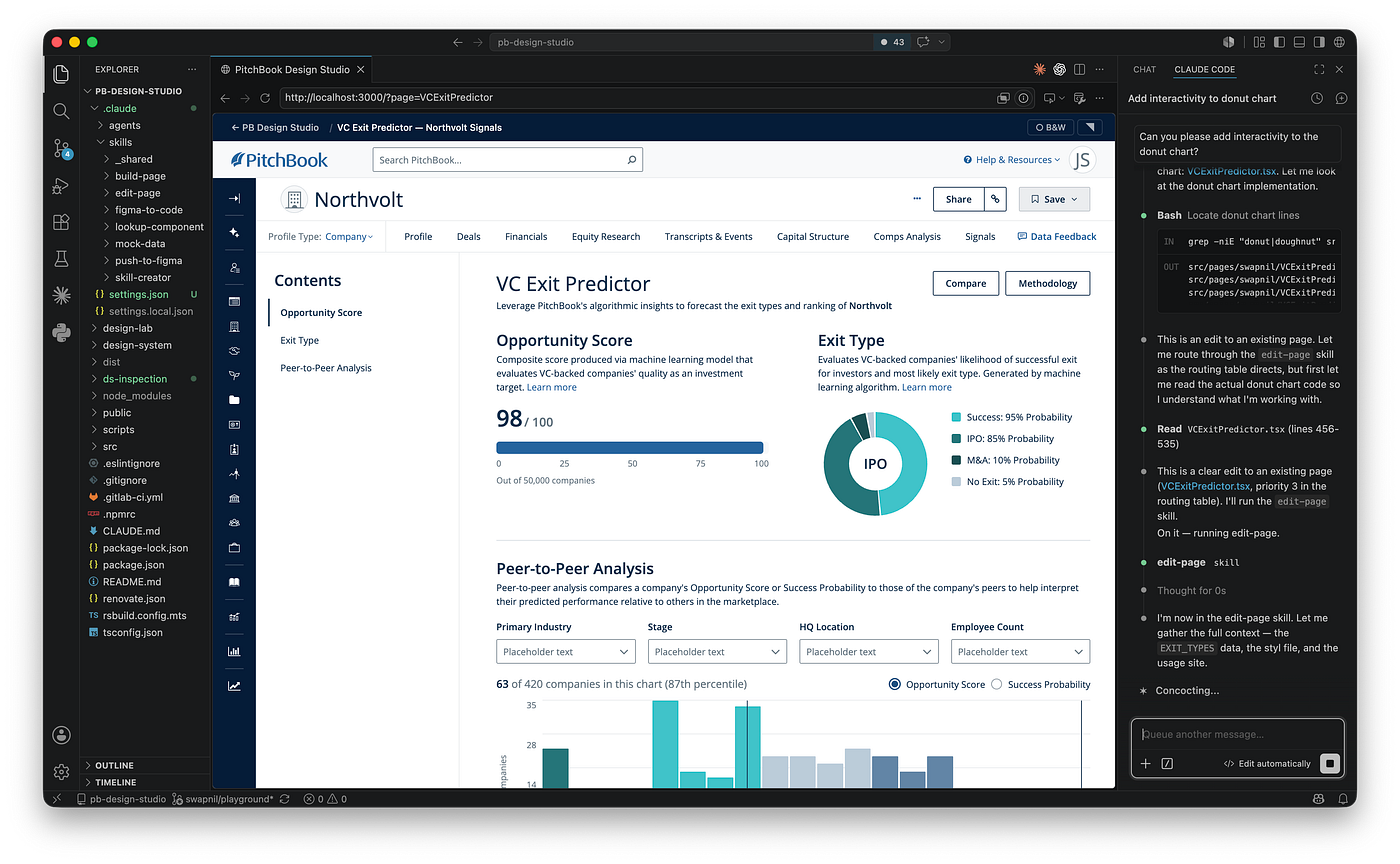
Task: Open more options dots beside Share
Action: (917, 199)
